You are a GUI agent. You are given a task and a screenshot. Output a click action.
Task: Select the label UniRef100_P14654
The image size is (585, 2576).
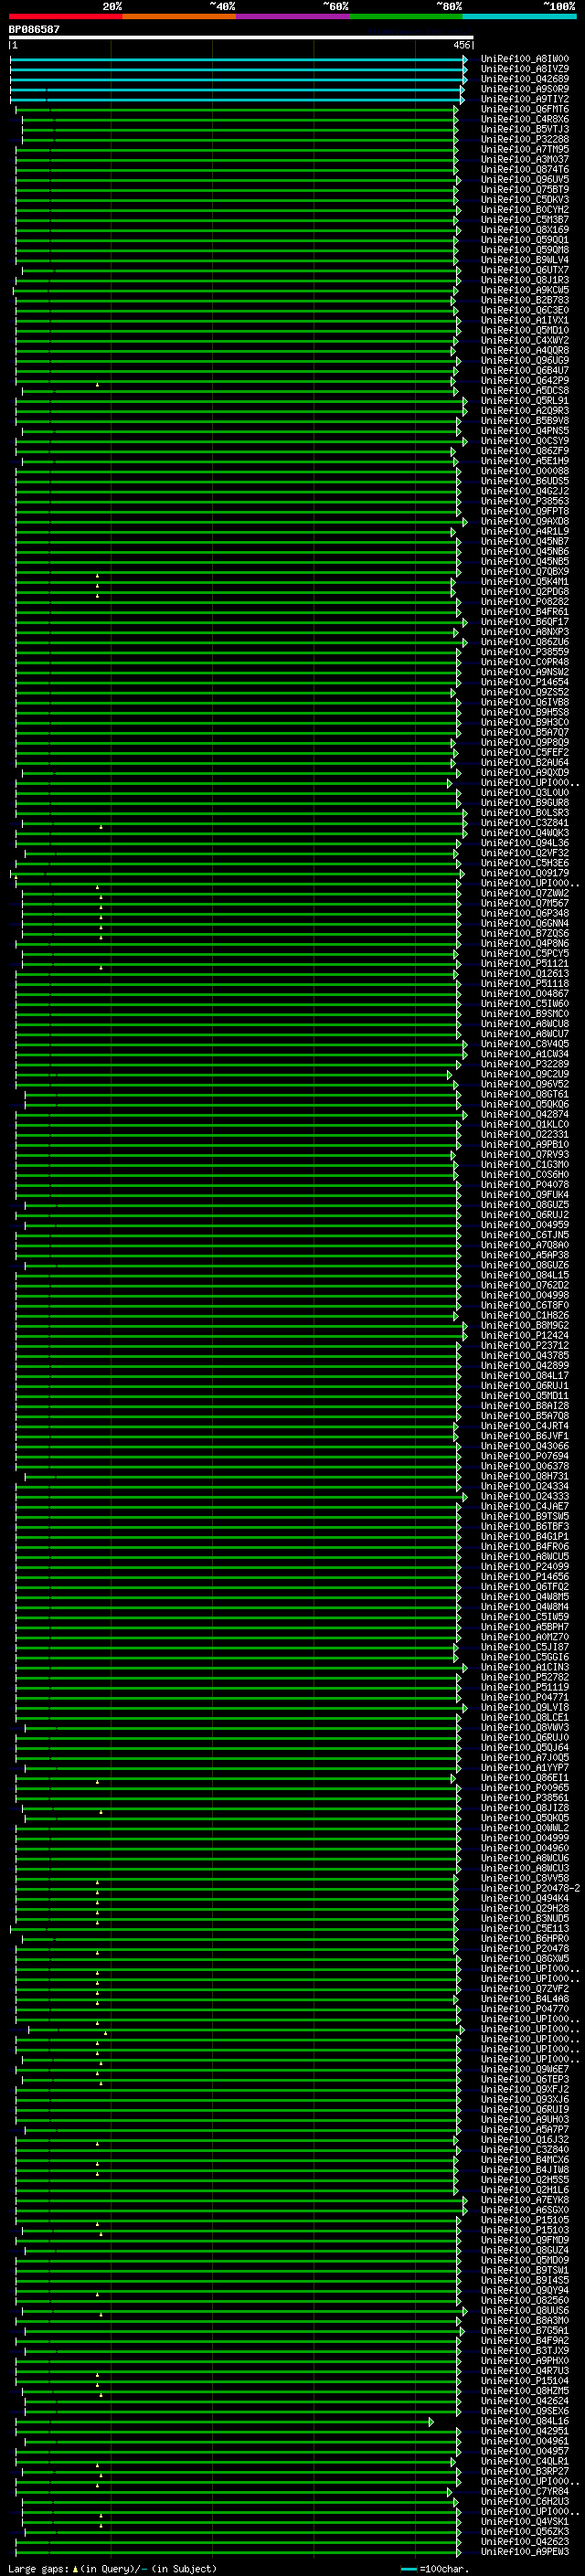tap(524, 682)
